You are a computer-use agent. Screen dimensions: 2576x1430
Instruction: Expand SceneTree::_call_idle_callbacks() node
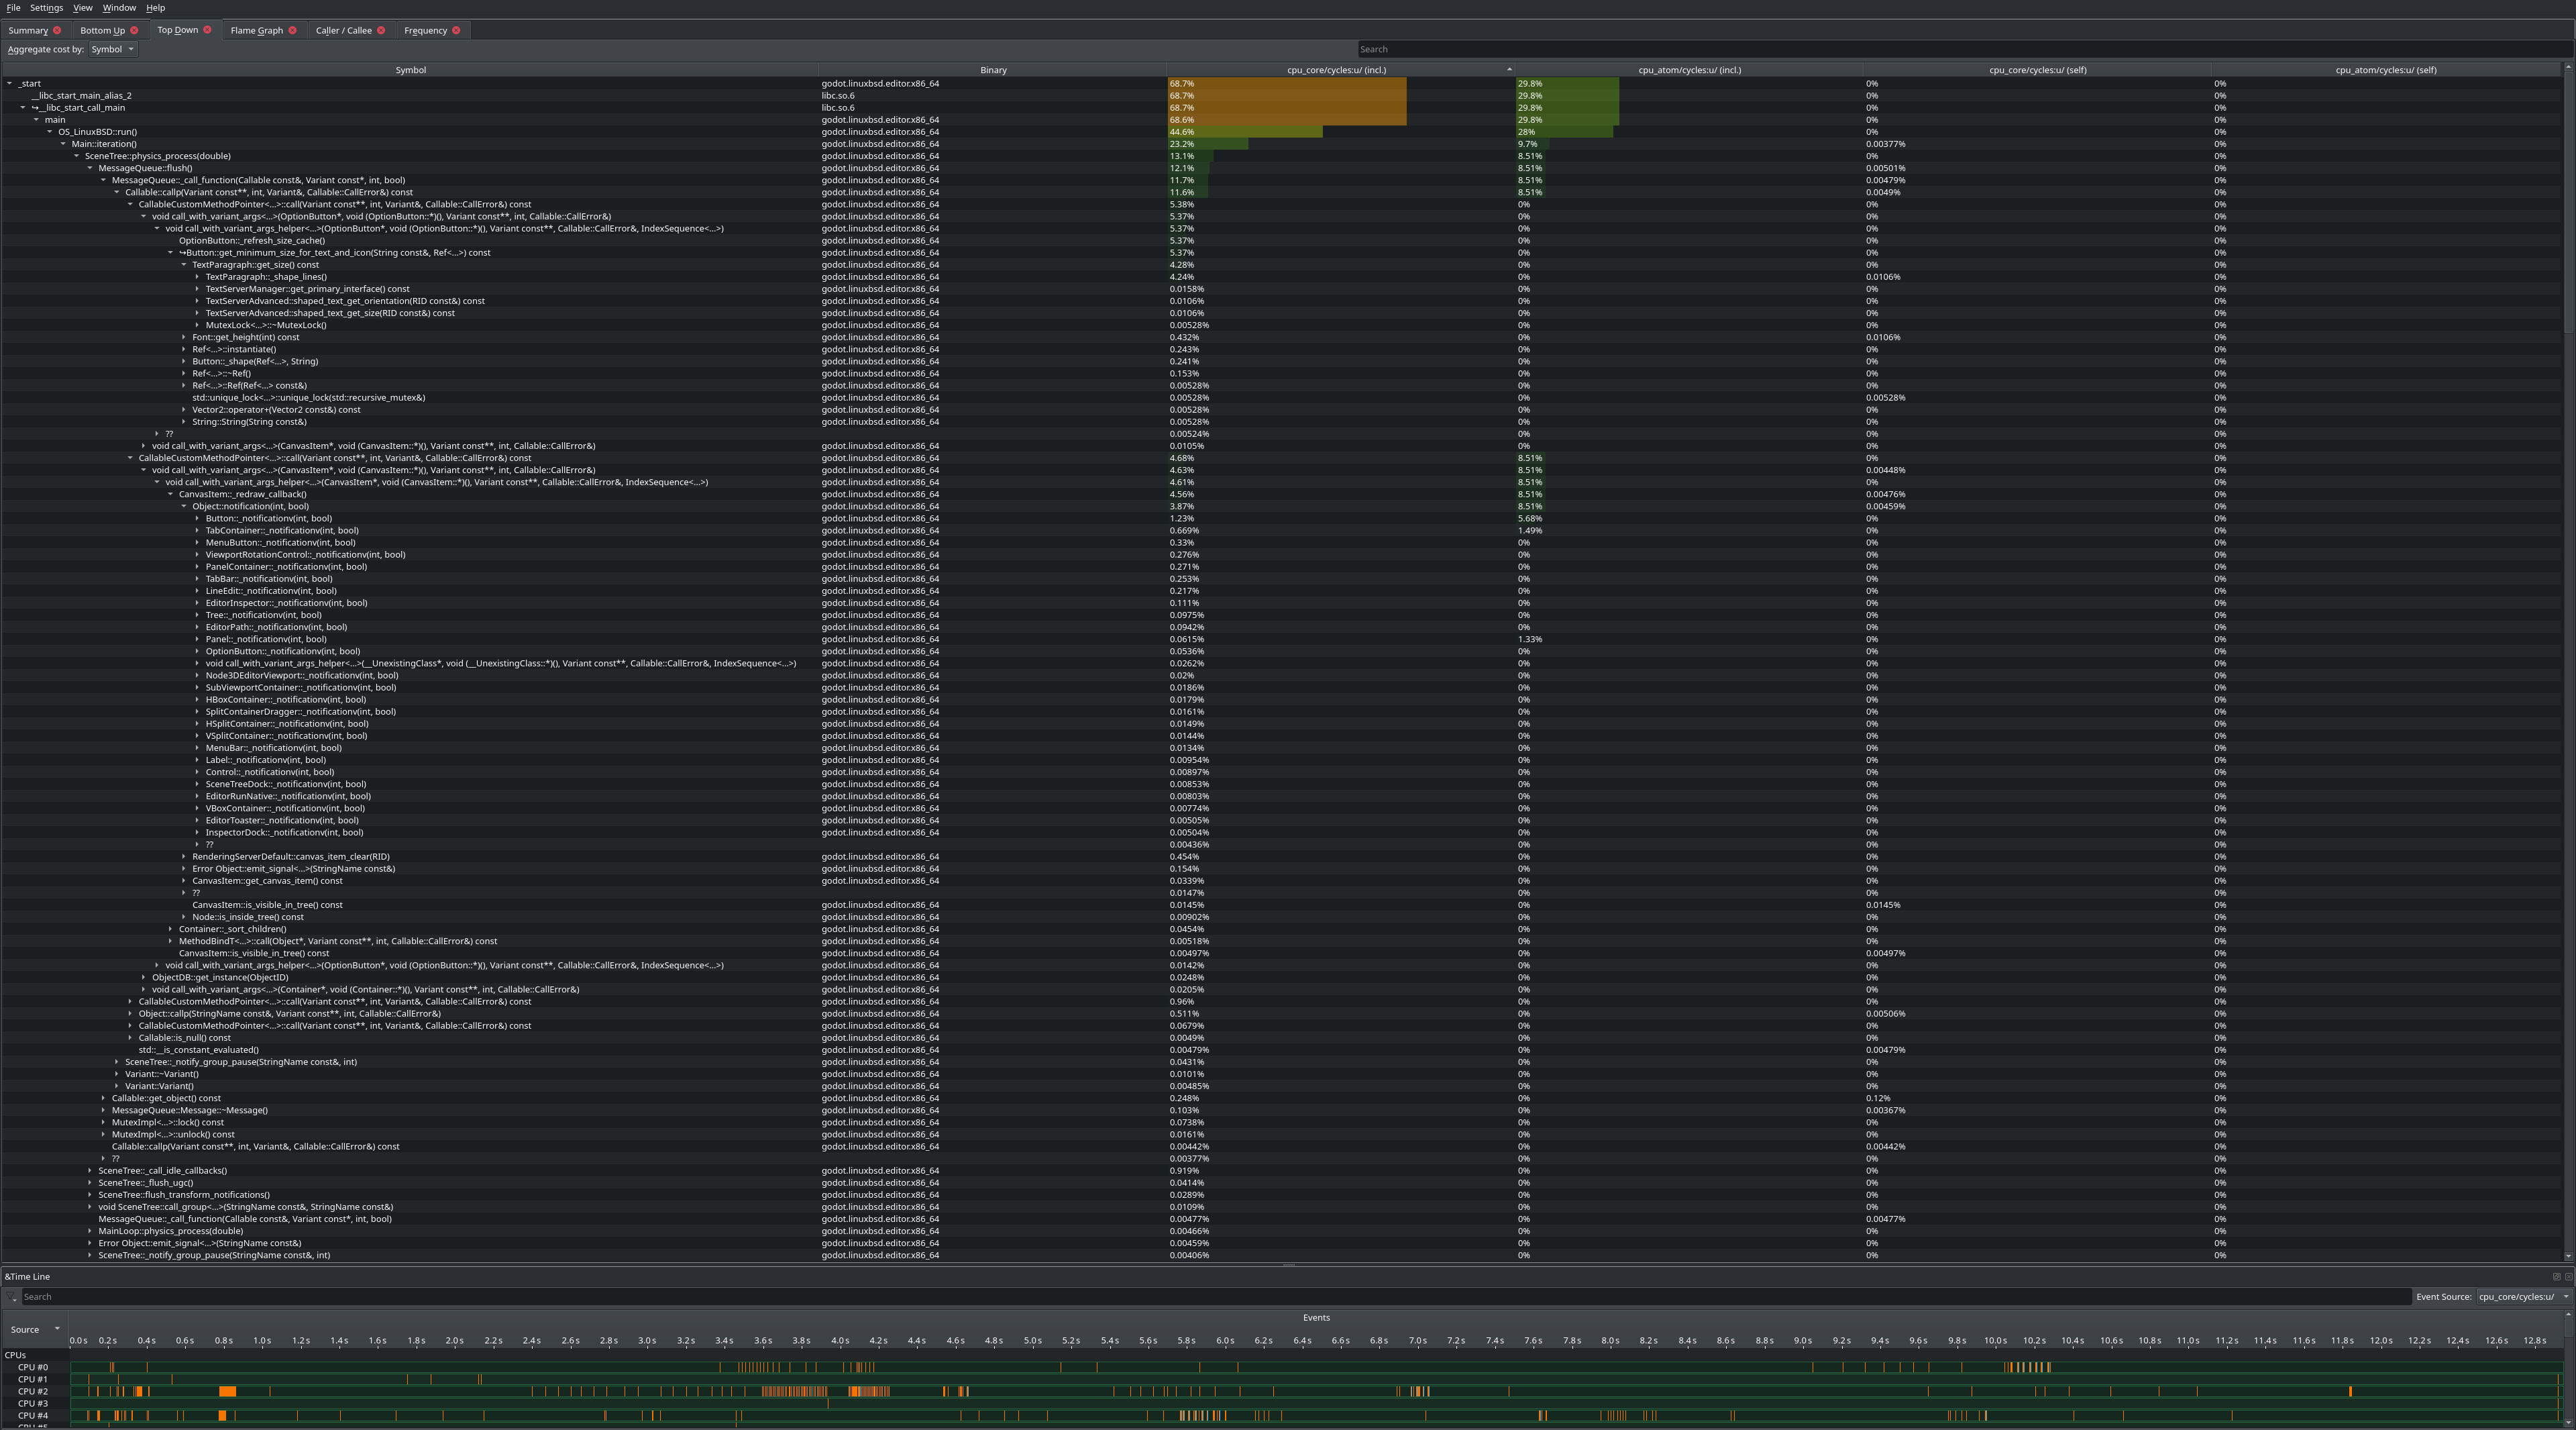click(90, 1171)
